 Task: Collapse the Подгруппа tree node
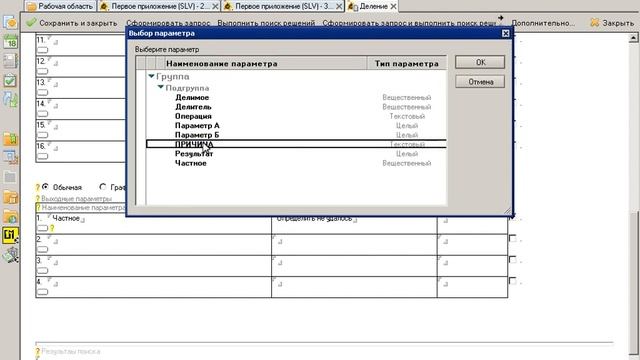point(160,87)
